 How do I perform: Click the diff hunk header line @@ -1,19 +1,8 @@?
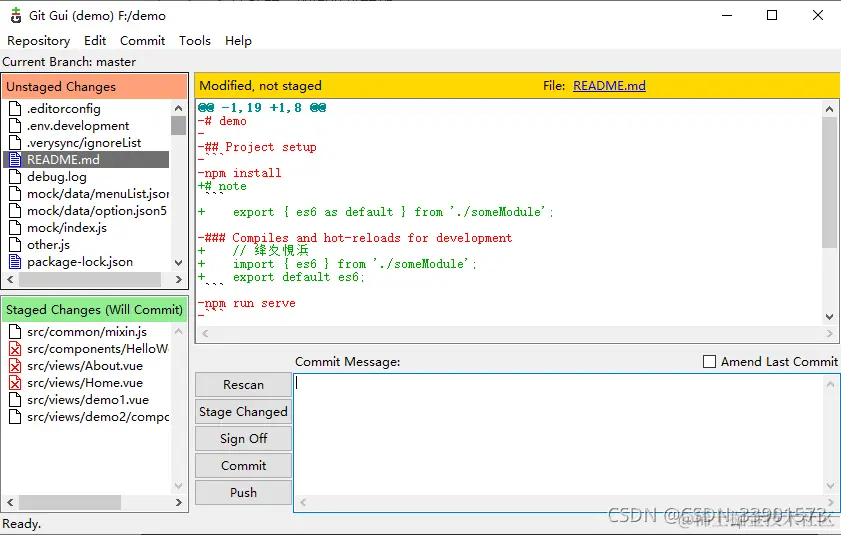262,108
